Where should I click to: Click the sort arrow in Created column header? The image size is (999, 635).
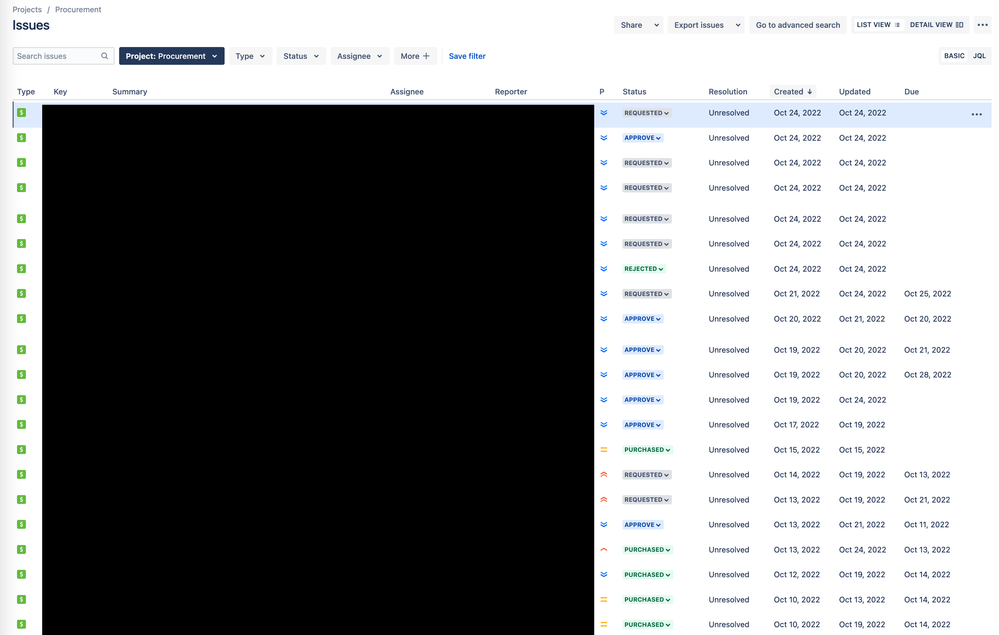tap(810, 92)
